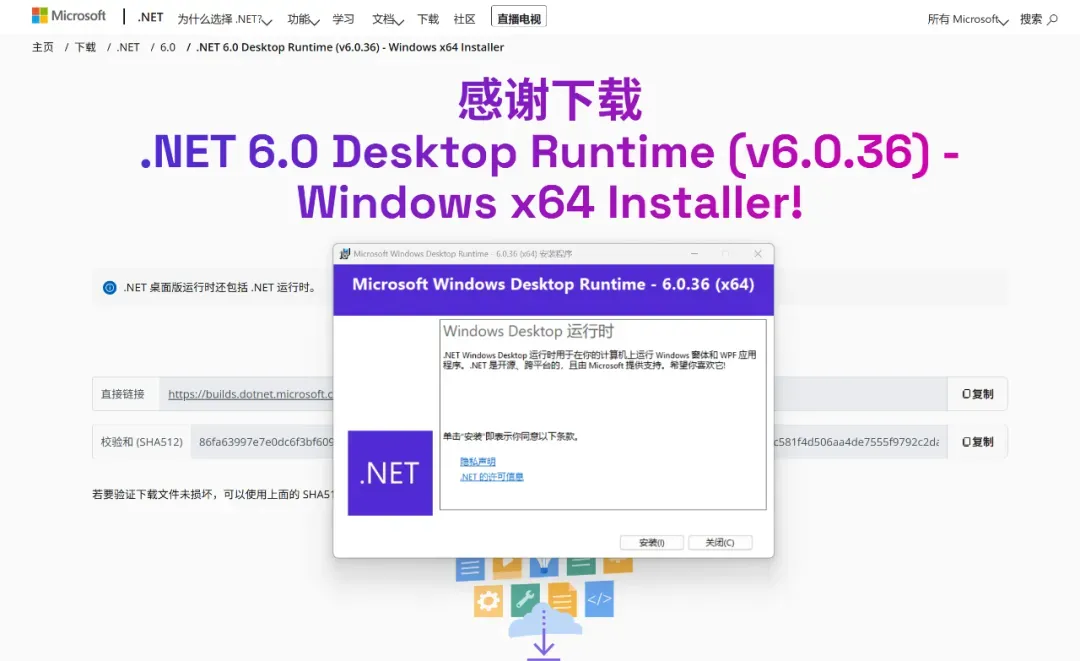Click the orange gear tile in illustration

point(488,601)
